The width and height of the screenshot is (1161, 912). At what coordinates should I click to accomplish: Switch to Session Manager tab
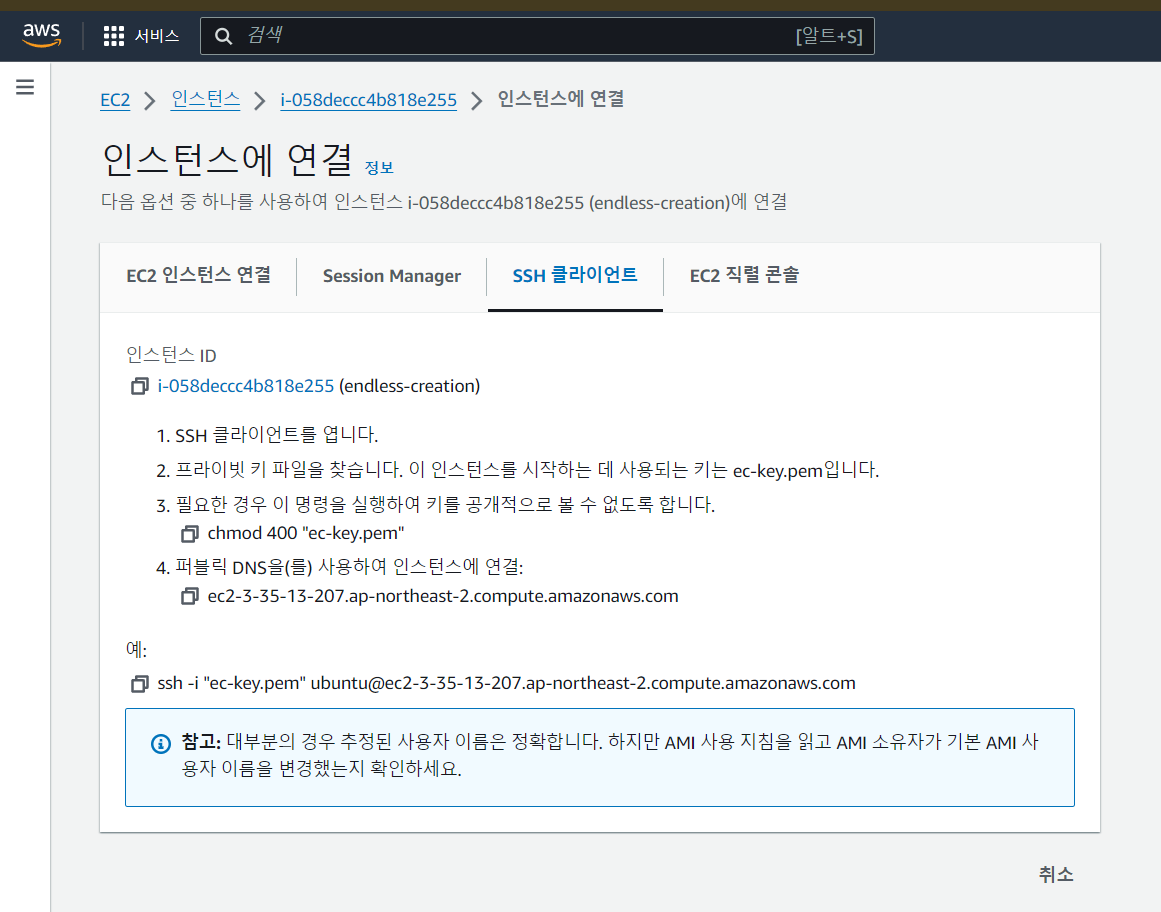(392, 276)
